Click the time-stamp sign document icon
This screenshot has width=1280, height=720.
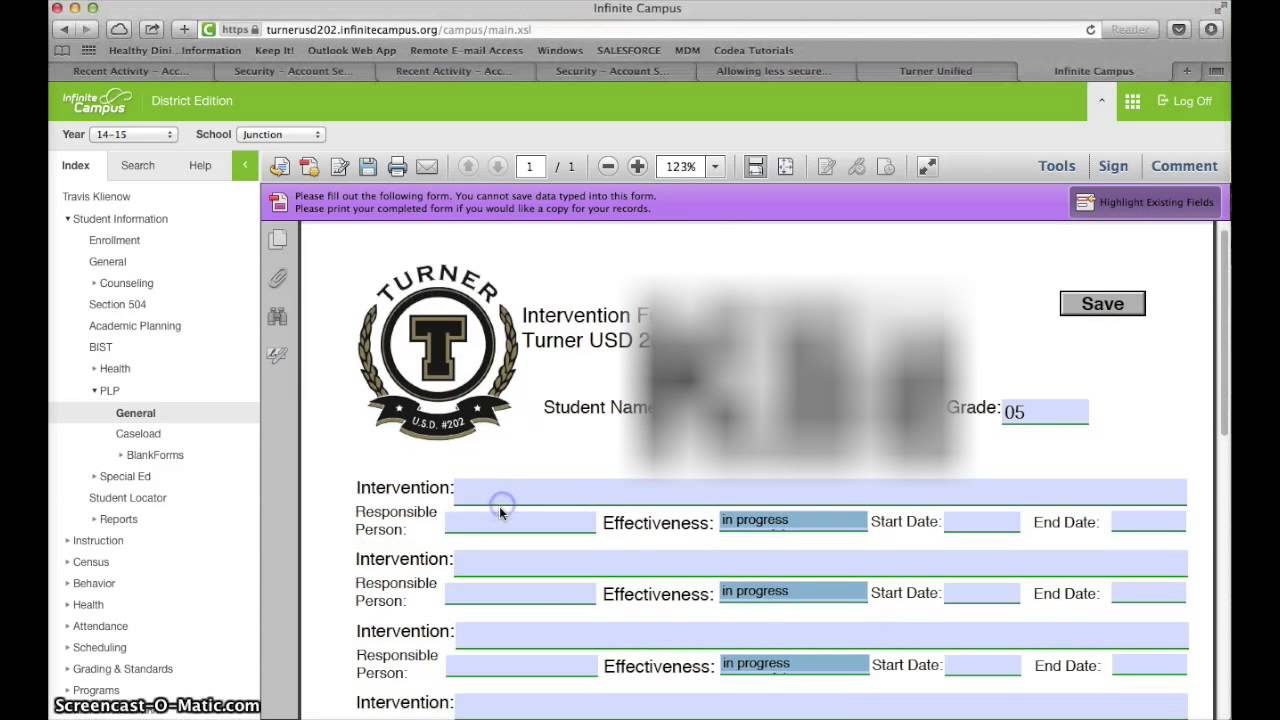click(x=886, y=166)
